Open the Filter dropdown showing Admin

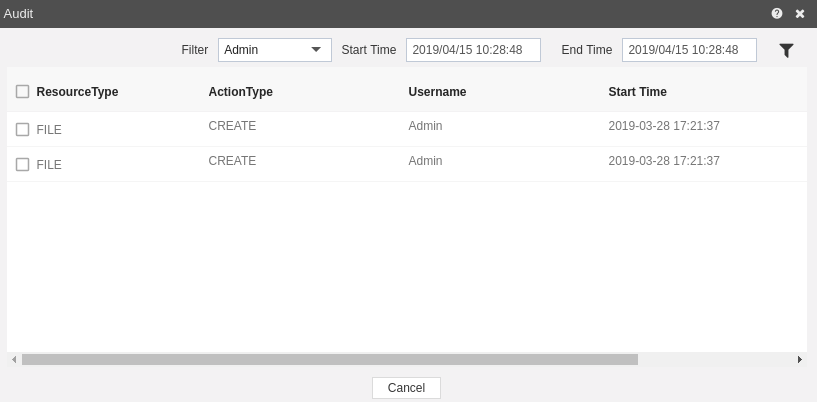tap(275, 50)
